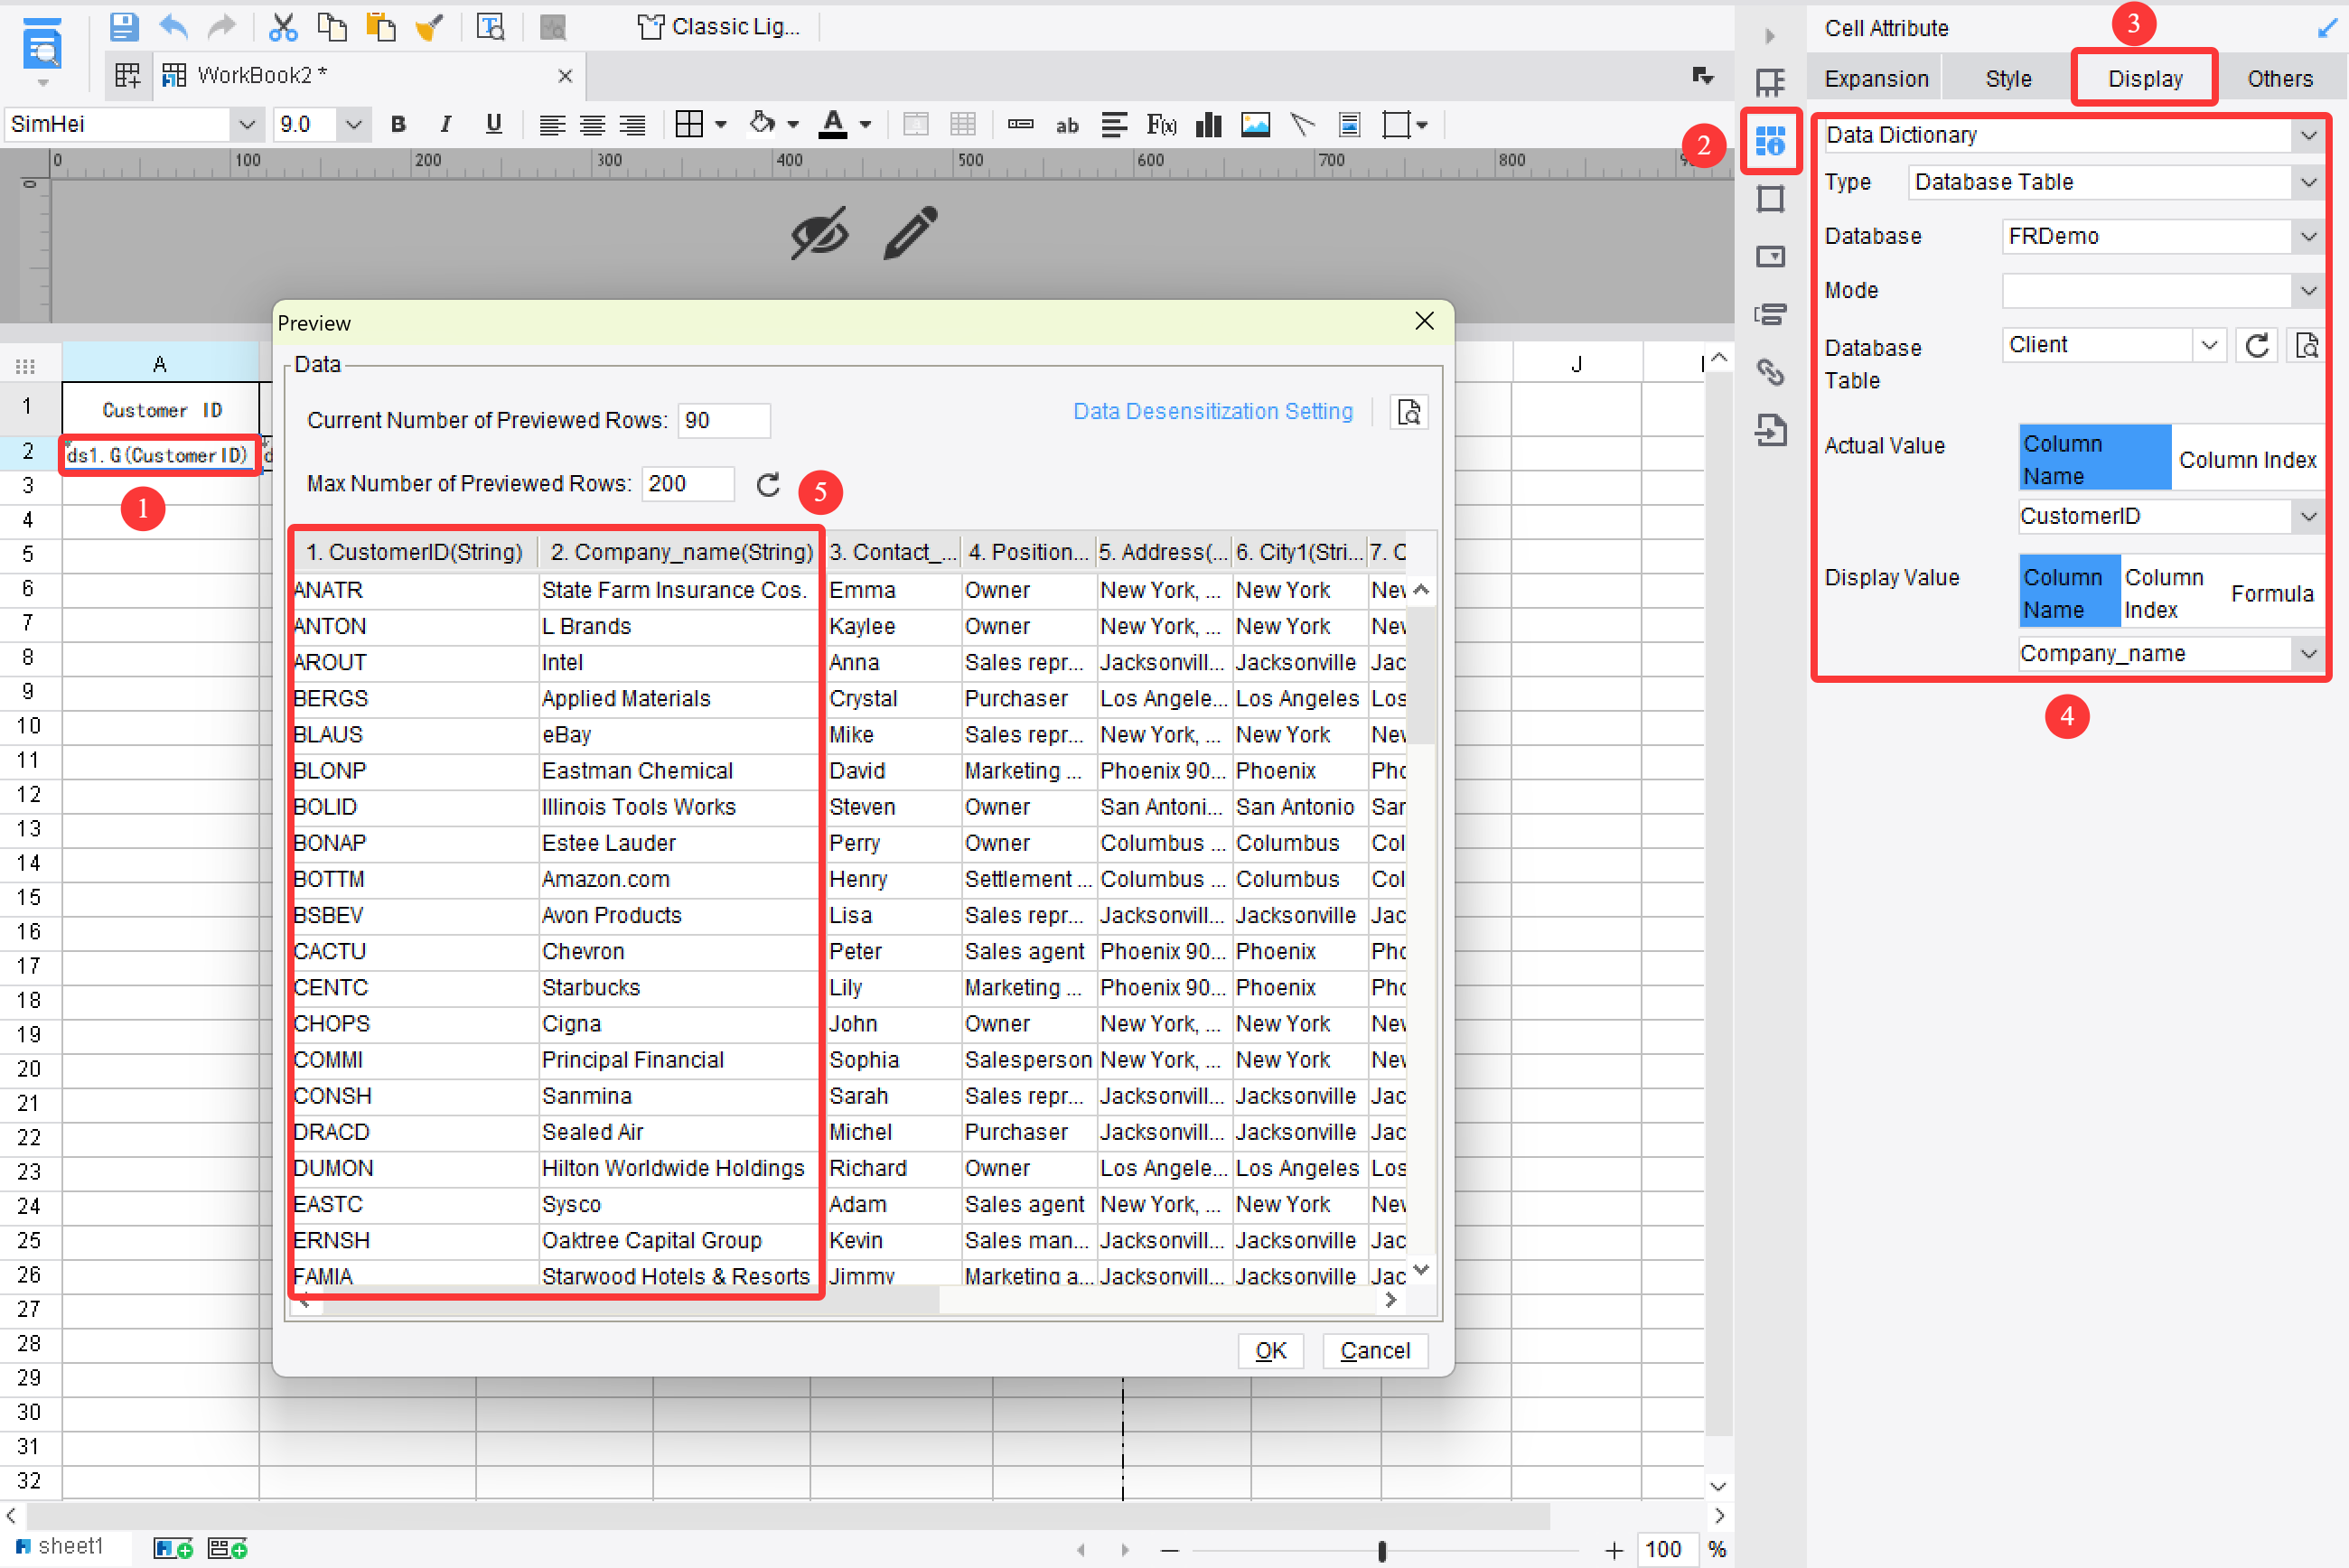This screenshot has width=2349, height=1568.
Task: Select the Format Painter tool
Action: pyautogui.click(x=429, y=27)
